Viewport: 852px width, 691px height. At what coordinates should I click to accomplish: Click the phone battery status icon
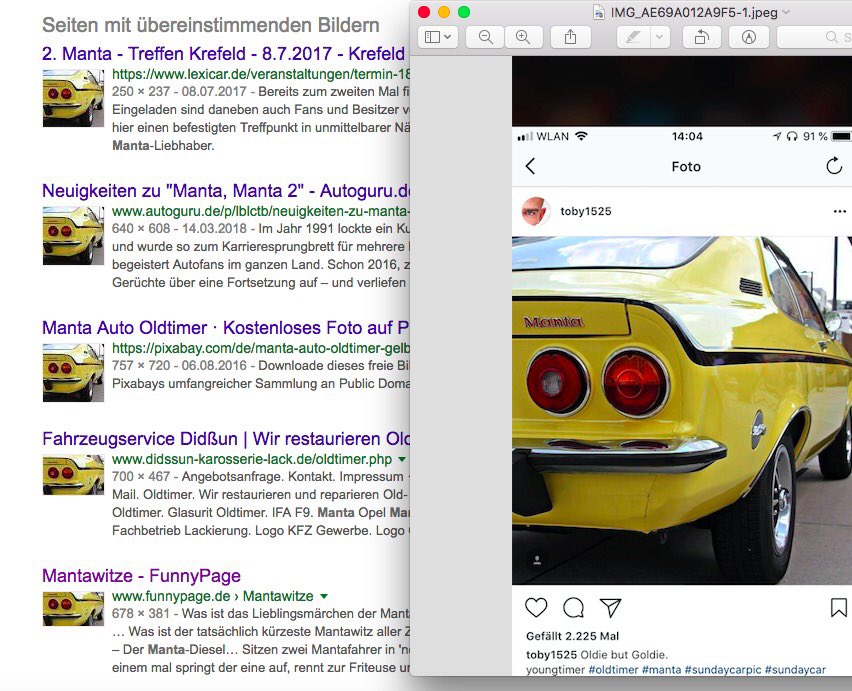pyautogui.click(x=841, y=136)
